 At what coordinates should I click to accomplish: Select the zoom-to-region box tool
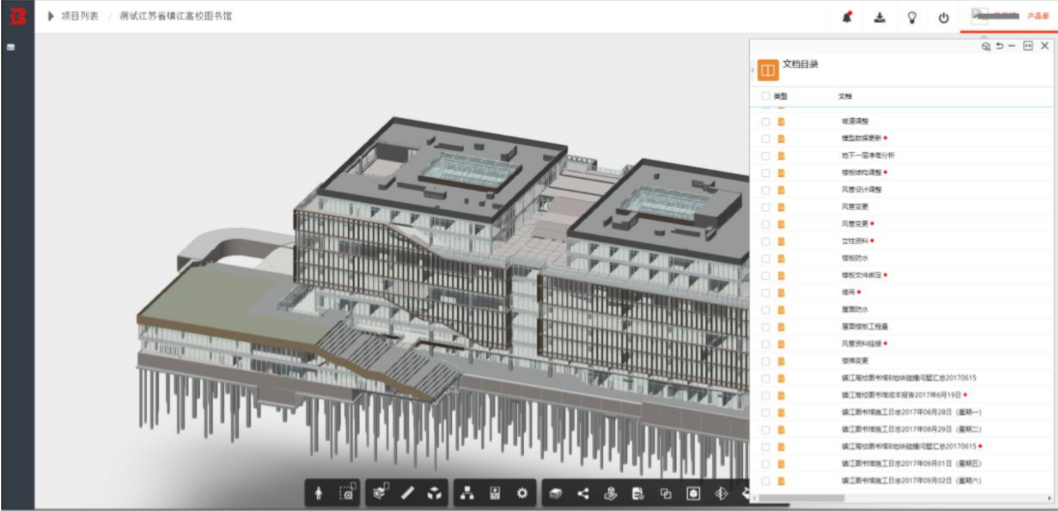(347, 493)
